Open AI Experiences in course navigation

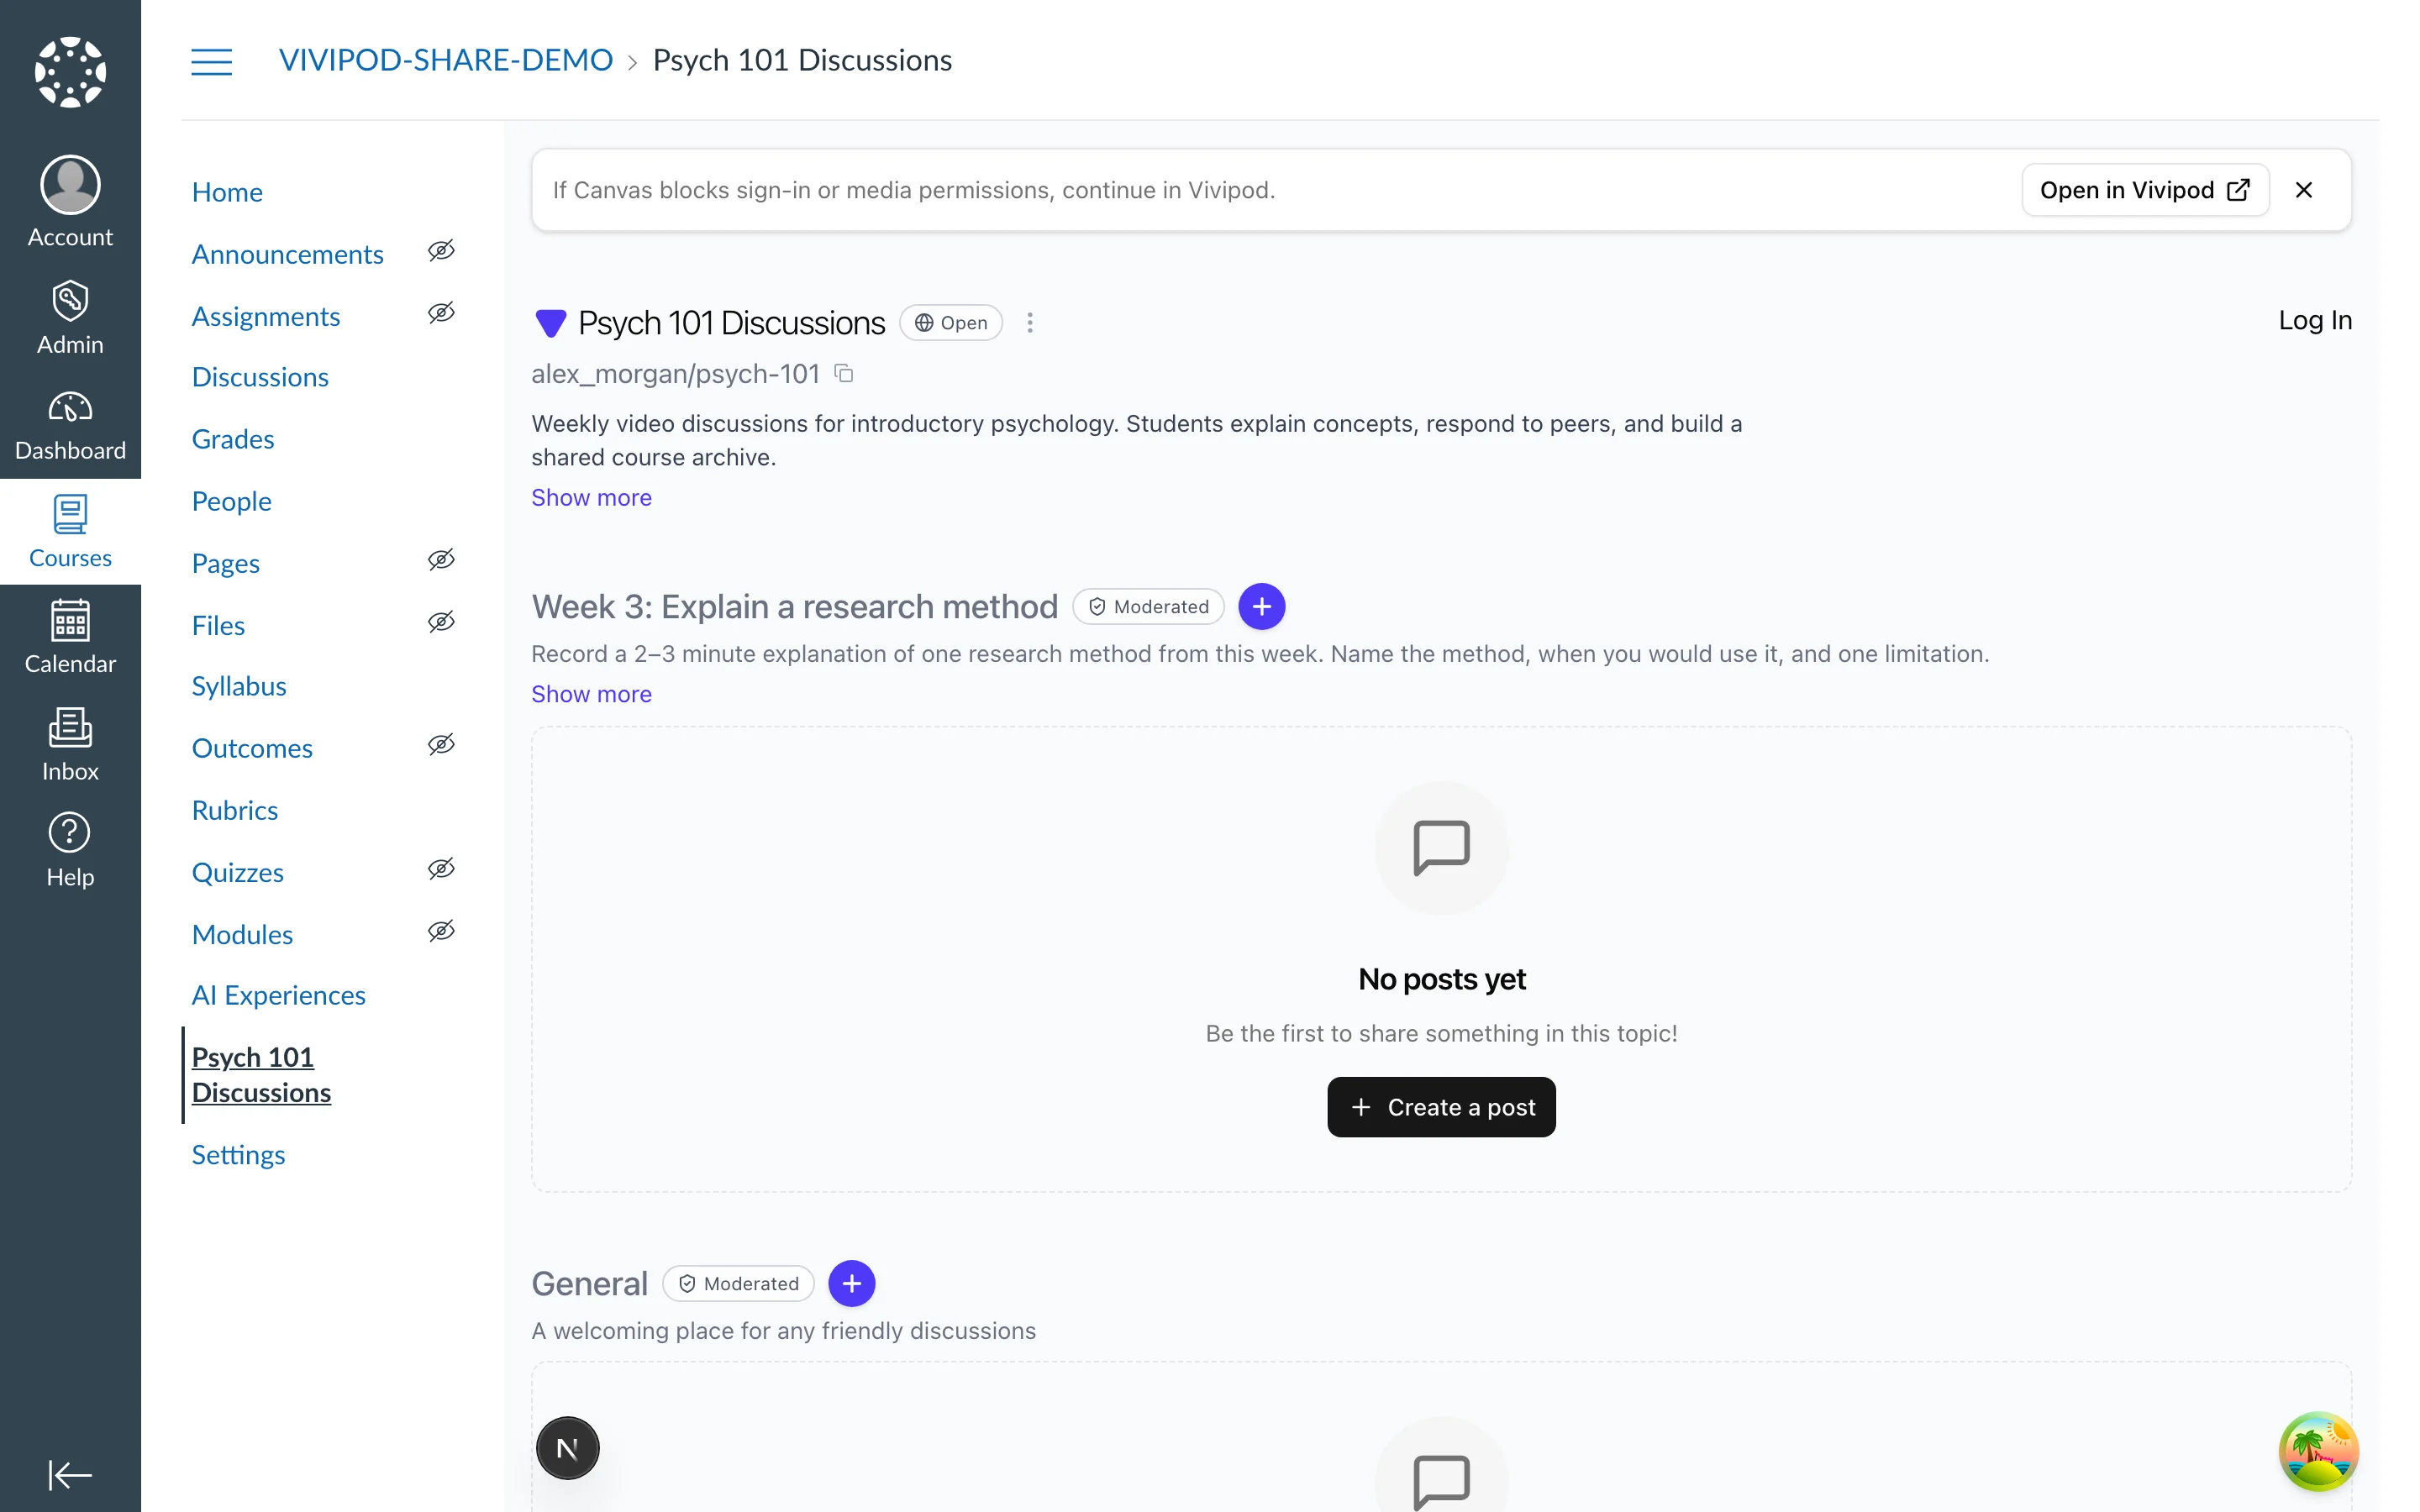278,995
